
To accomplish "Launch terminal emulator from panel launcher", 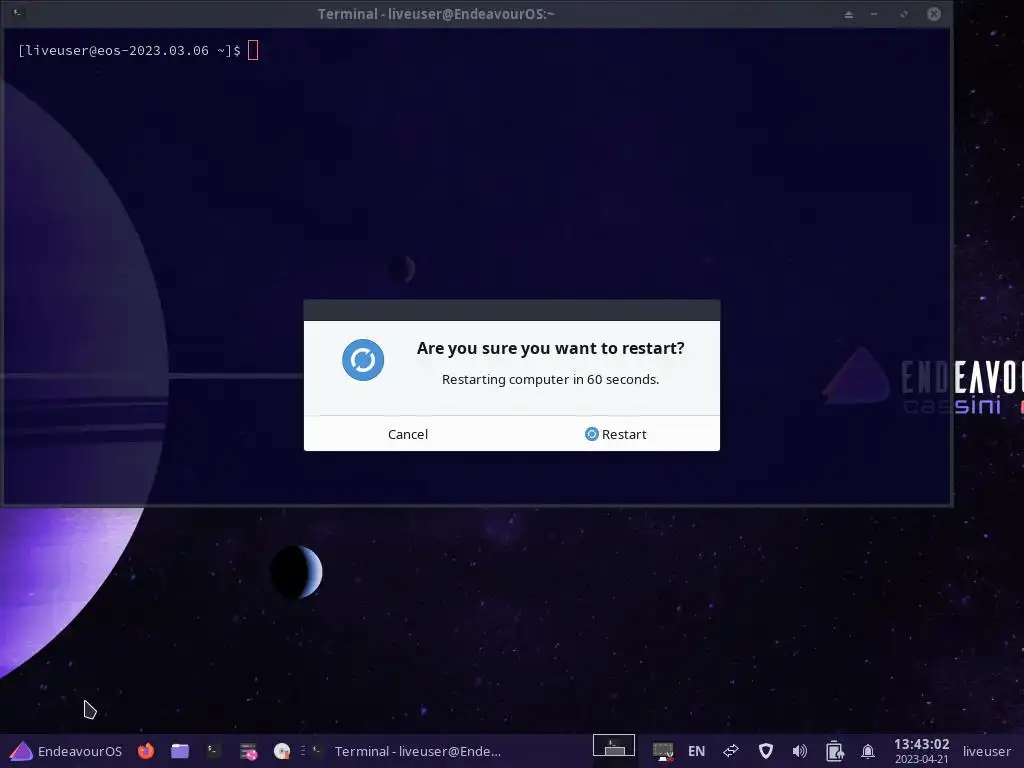I will (x=214, y=751).
